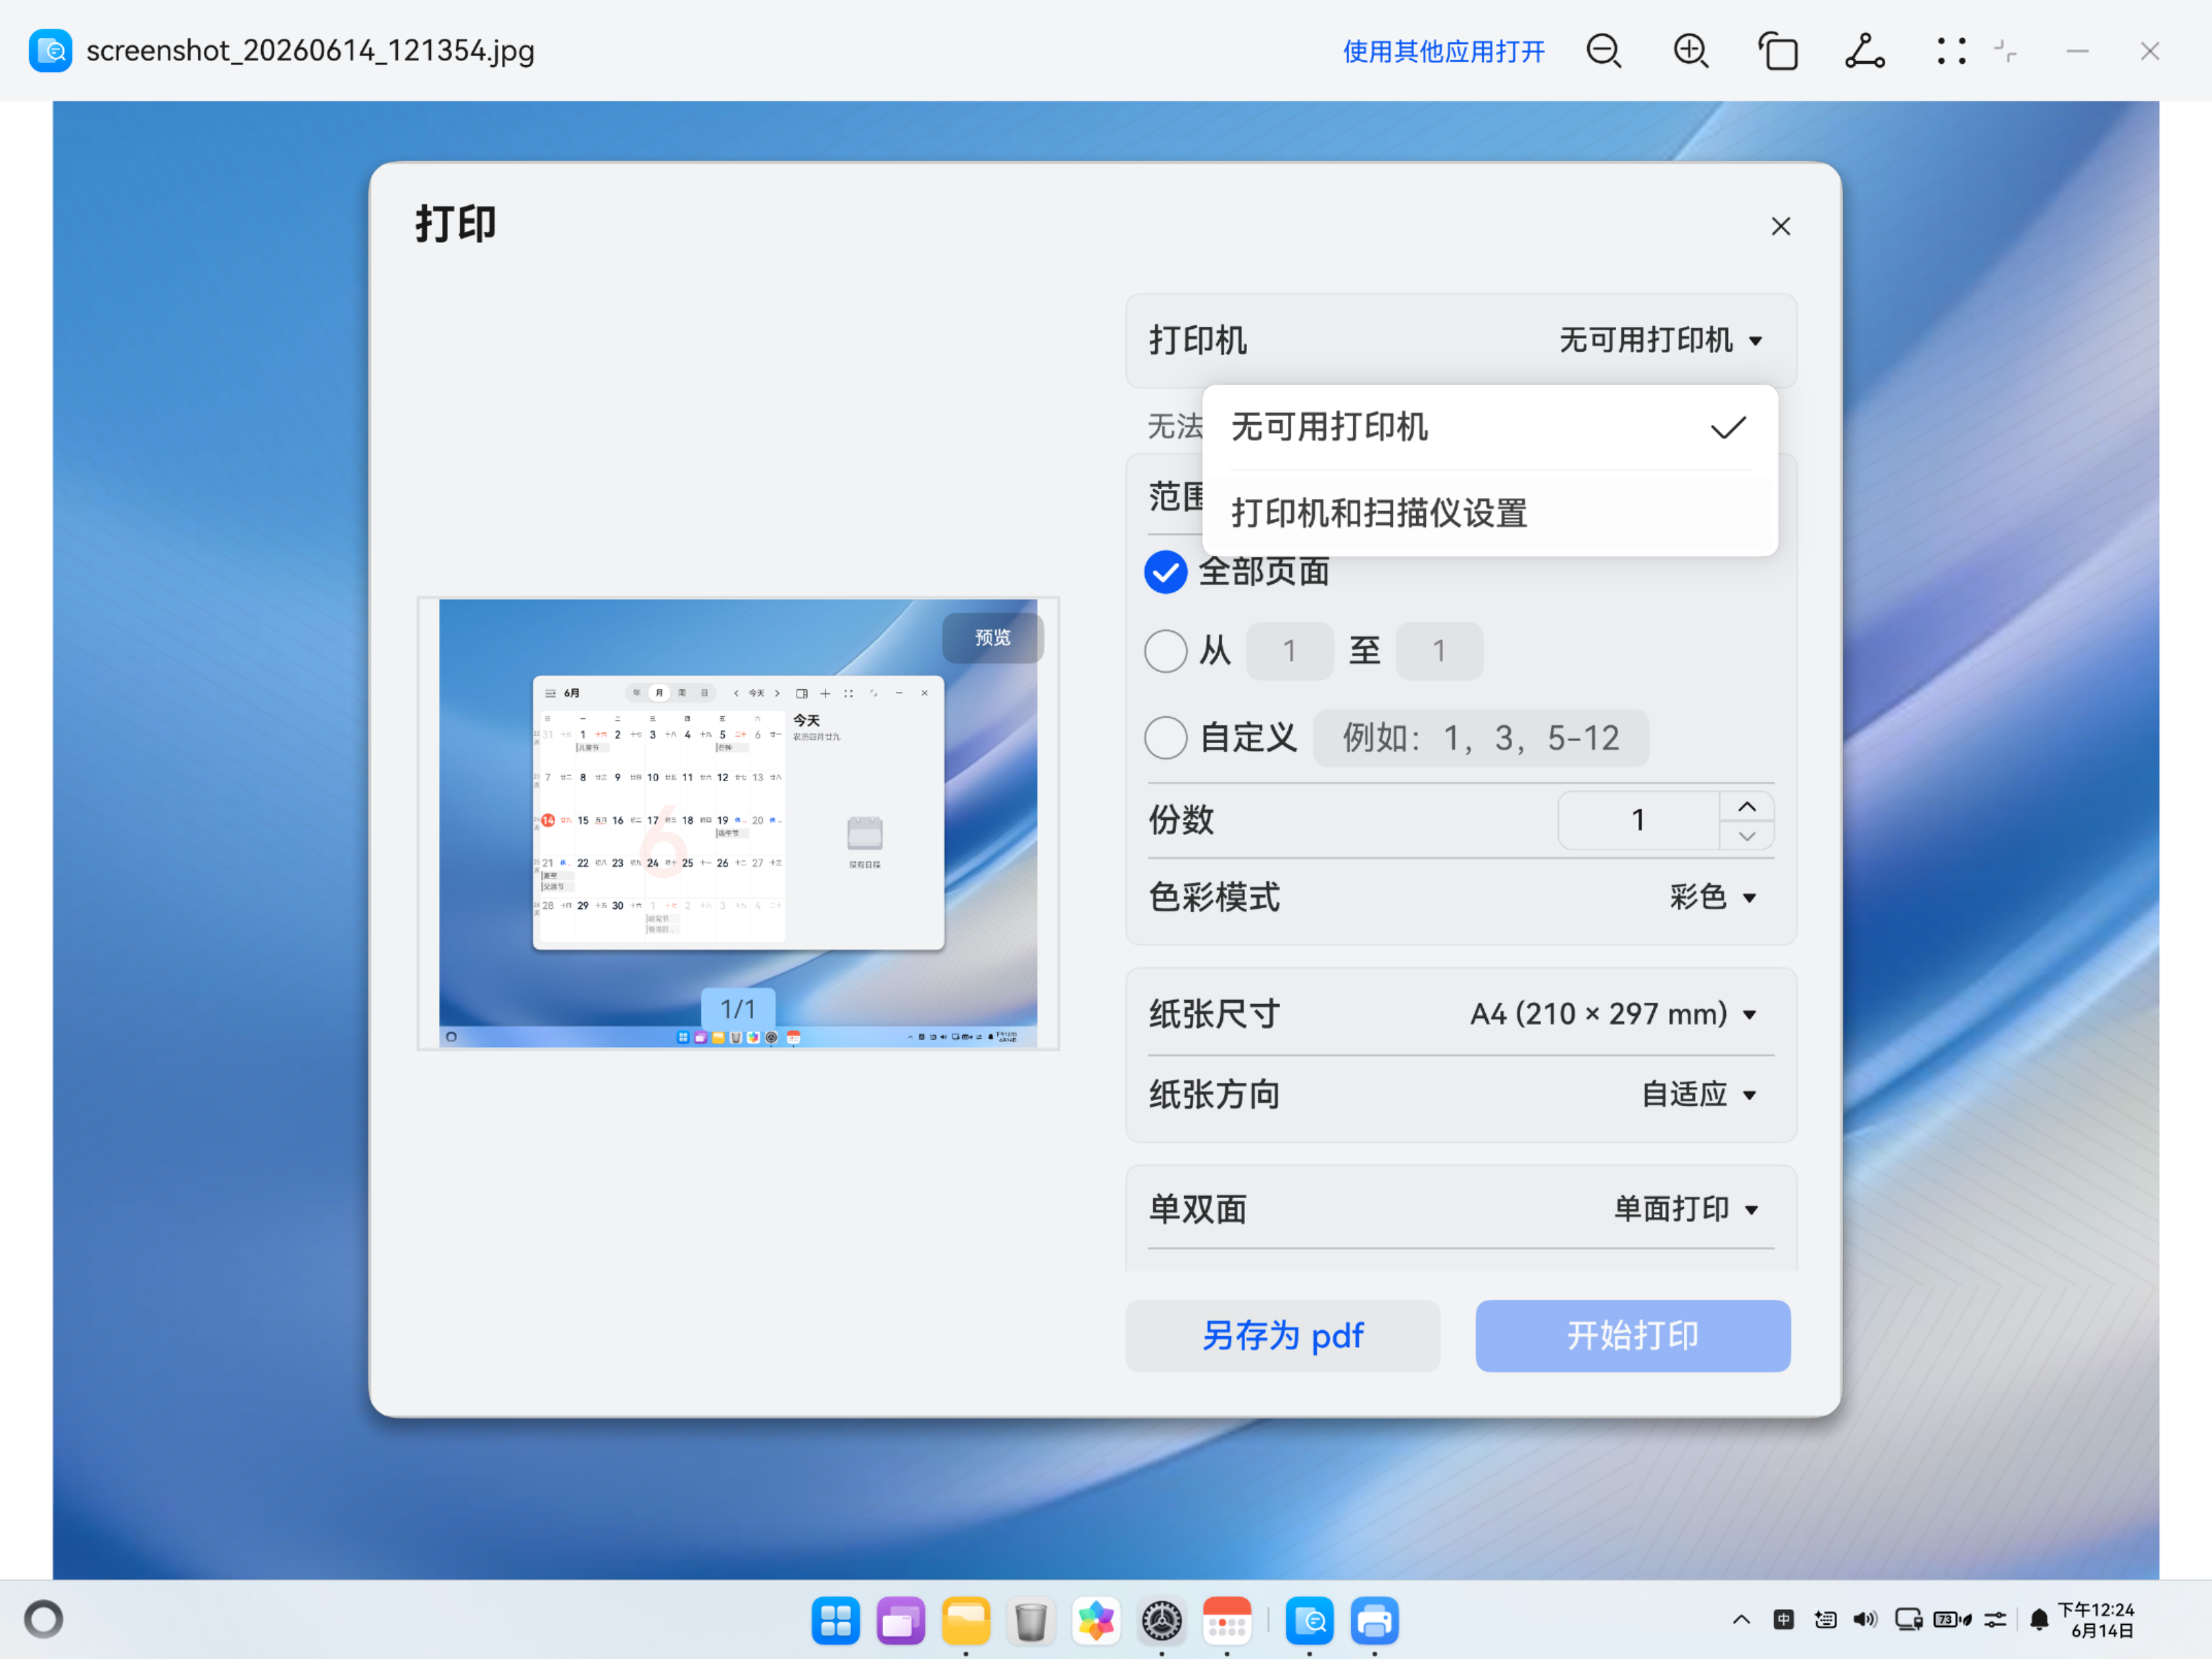Open the Calendar app in the dock
Image resolution: width=2212 pixels, height=1659 pixels.
[x=1227, y=1621]
